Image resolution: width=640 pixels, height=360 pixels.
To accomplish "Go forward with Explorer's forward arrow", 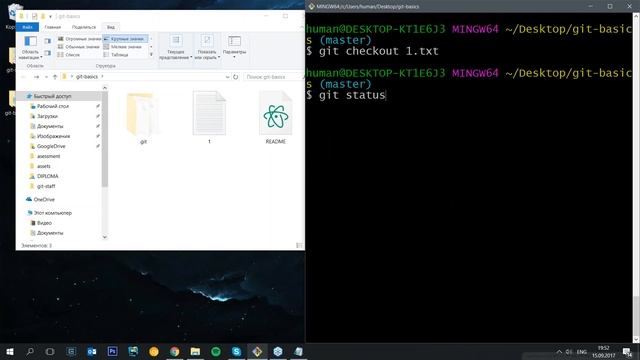I will (36, 77).
